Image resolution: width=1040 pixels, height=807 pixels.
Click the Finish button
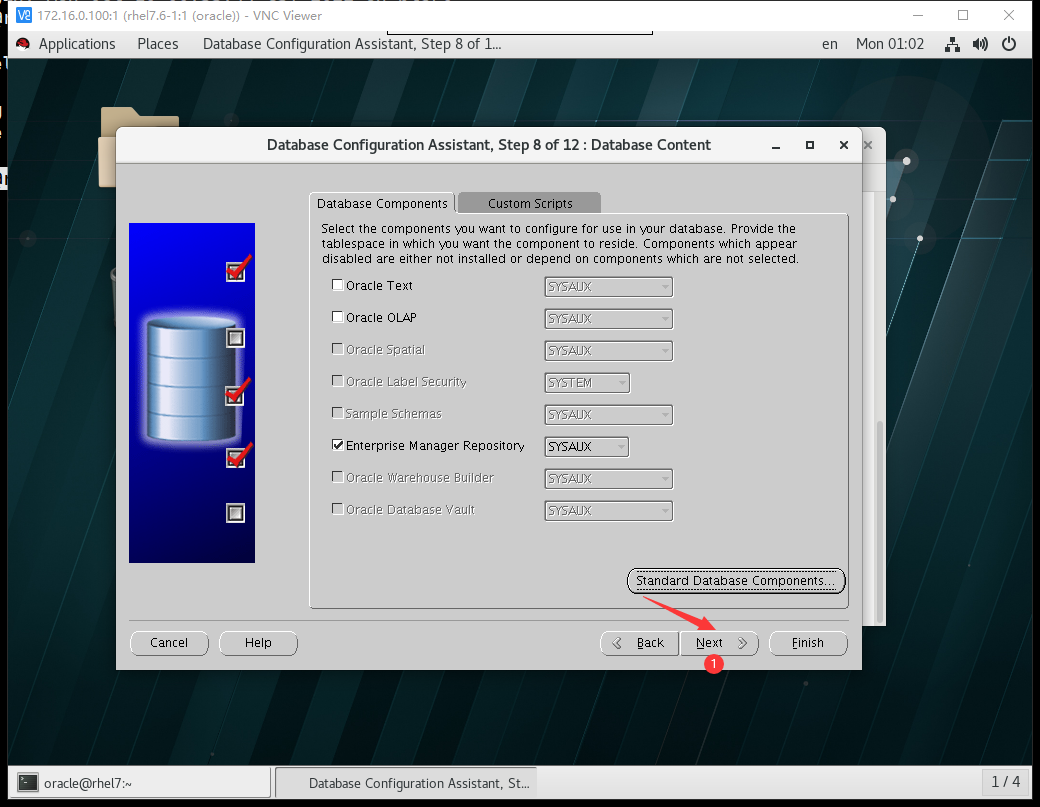(808, 643)
